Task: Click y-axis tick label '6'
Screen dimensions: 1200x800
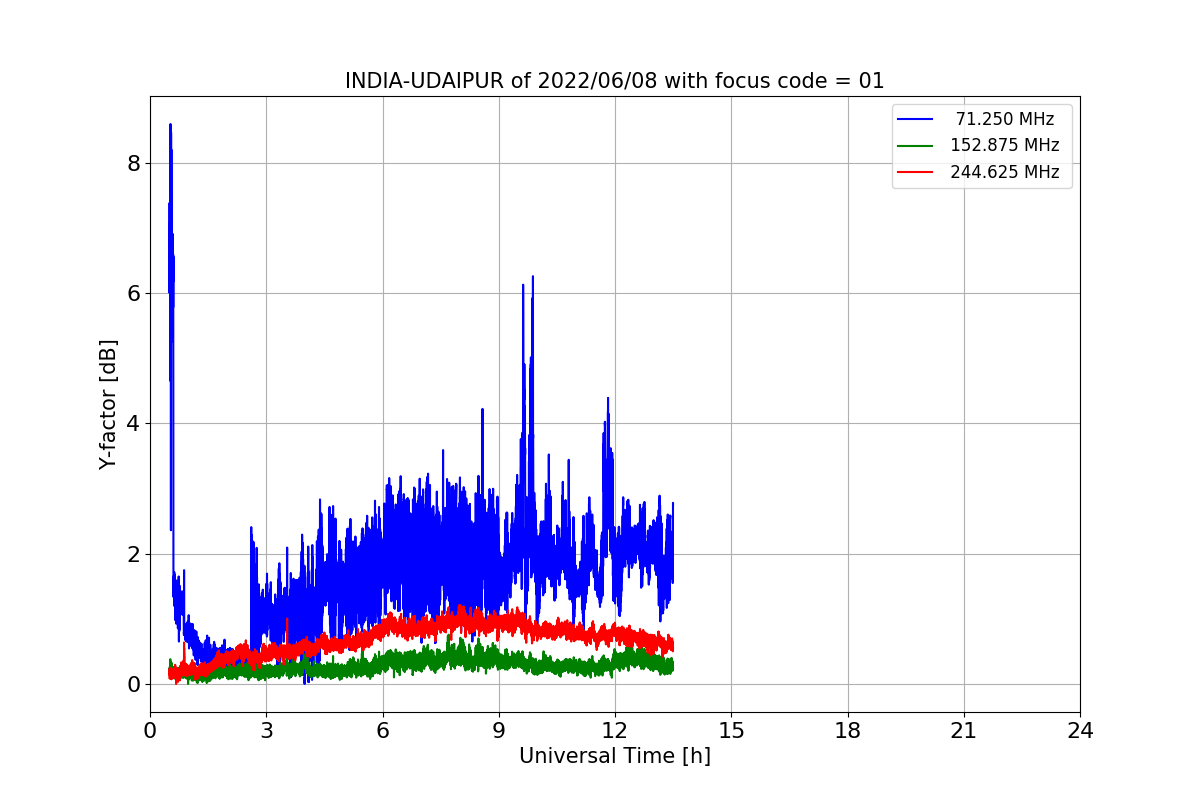Action: point(134,293)
